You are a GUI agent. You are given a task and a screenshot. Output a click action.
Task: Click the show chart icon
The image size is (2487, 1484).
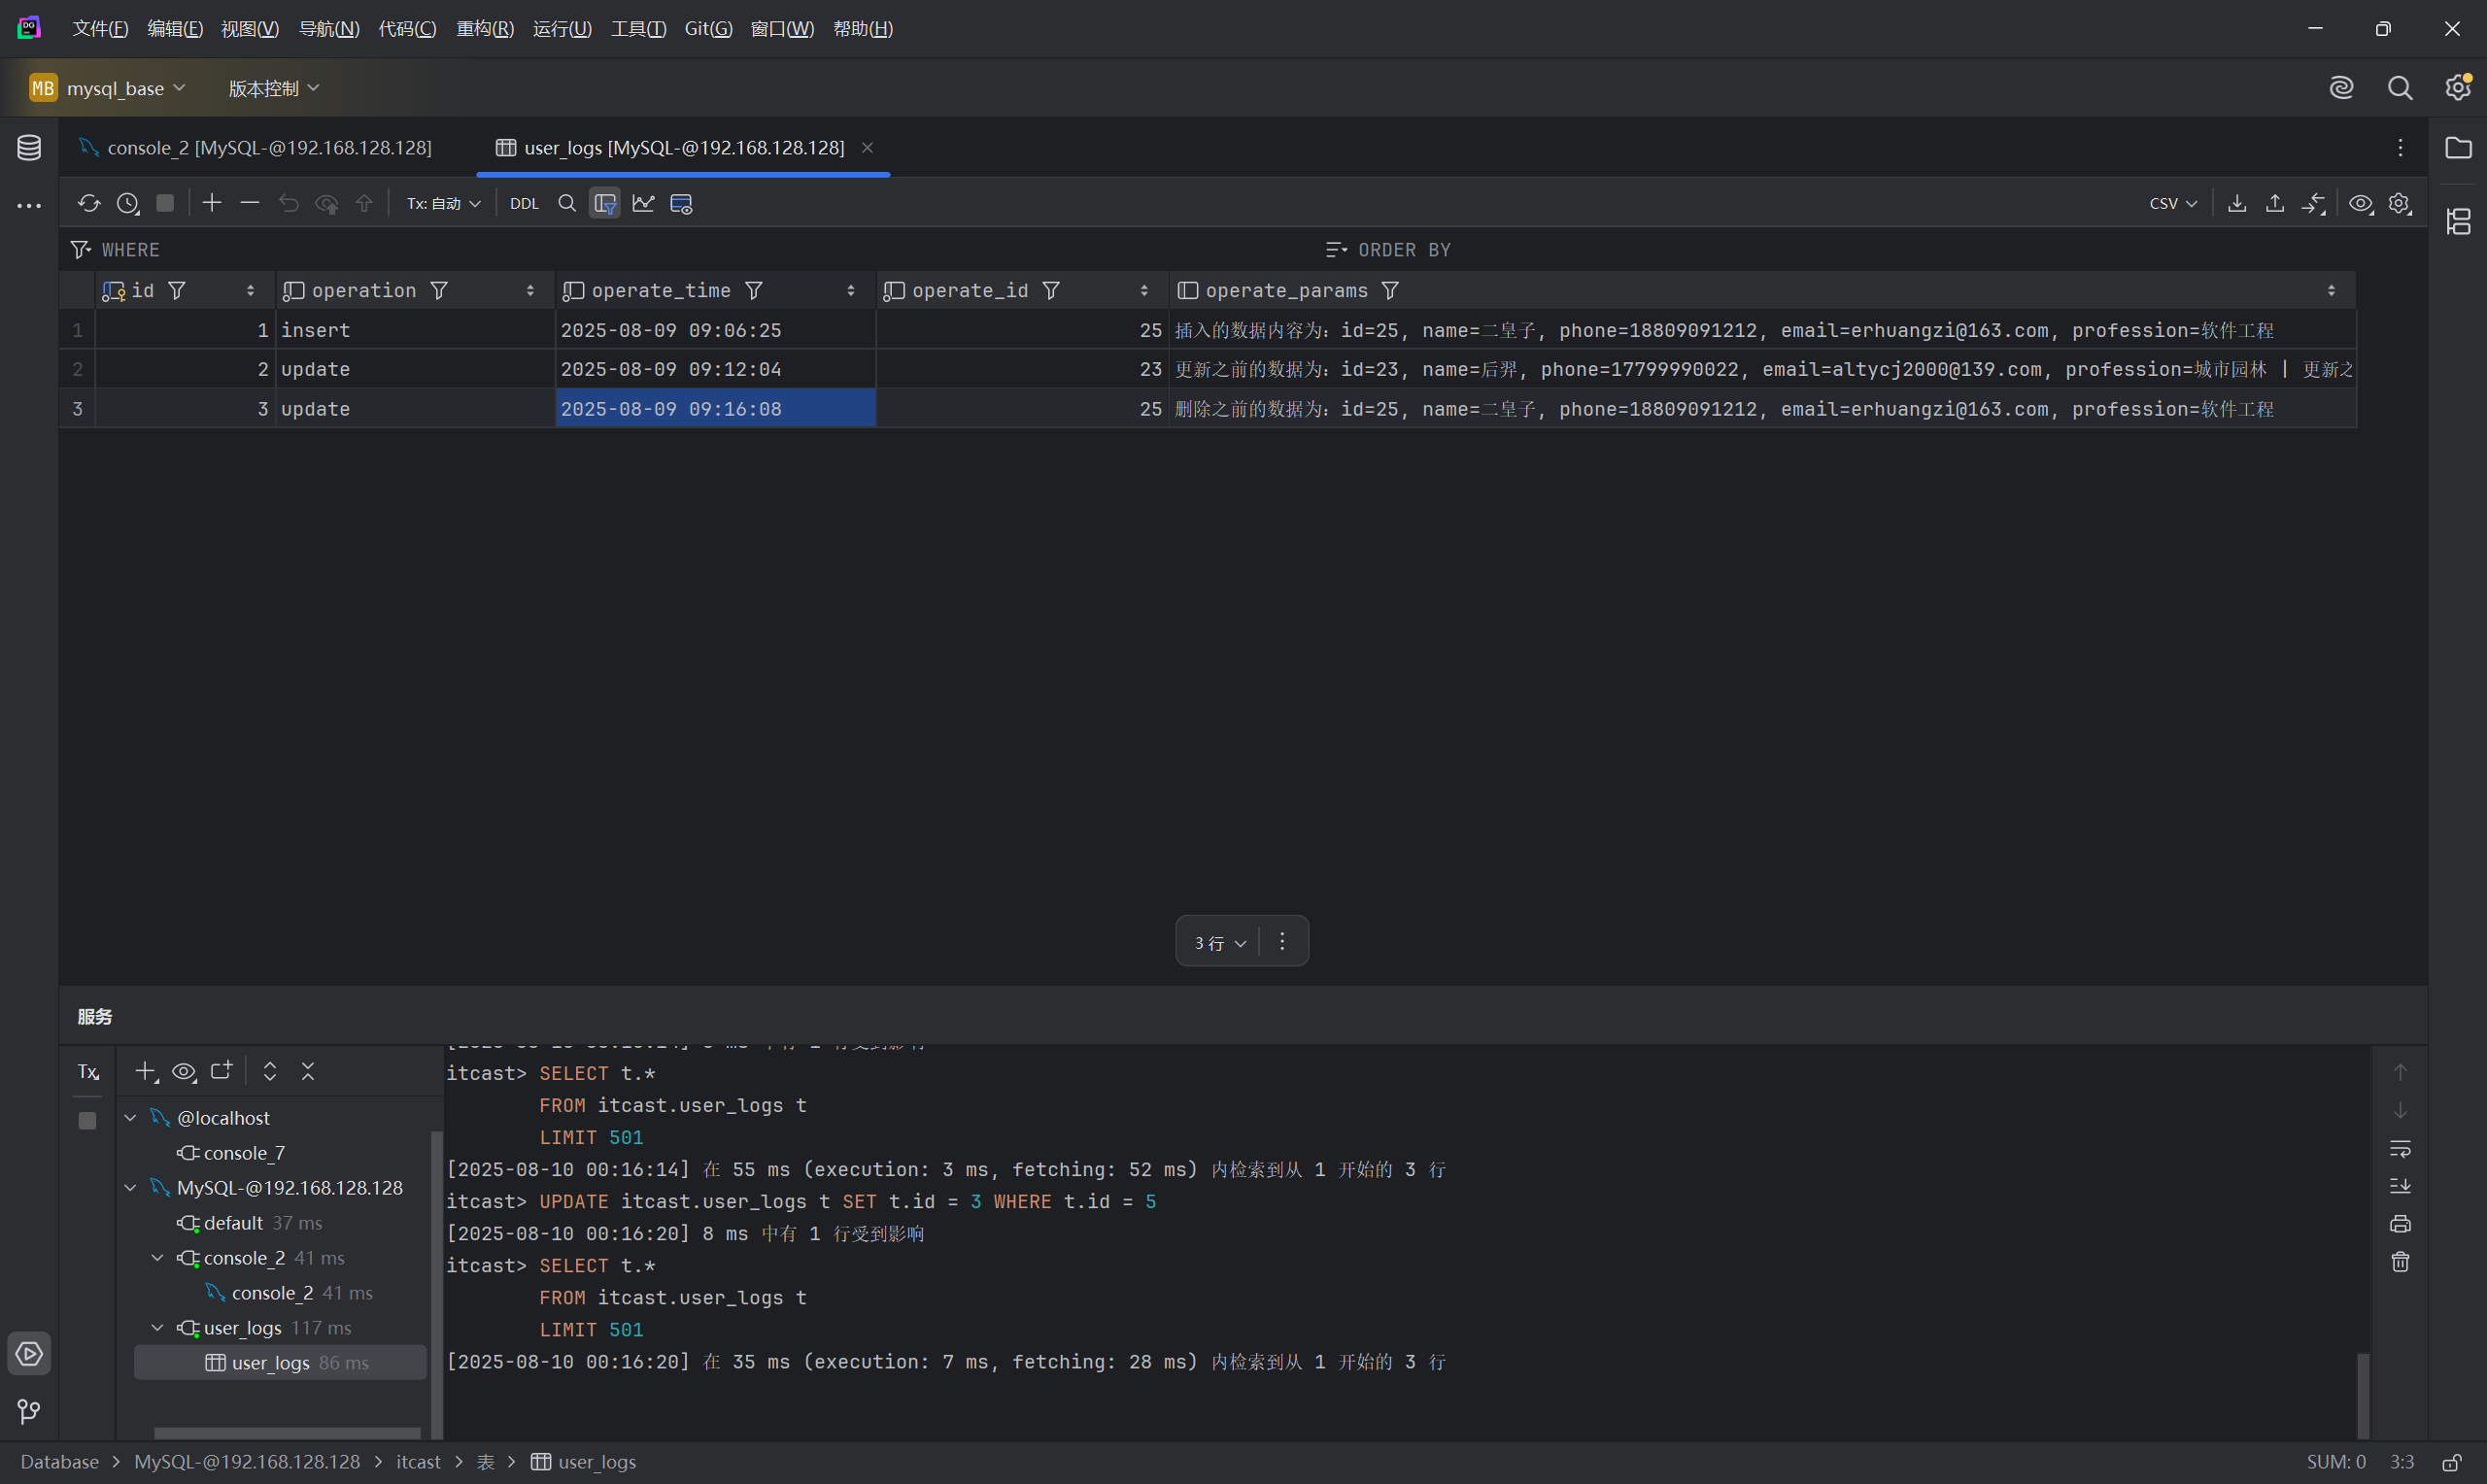coord(643,203)
